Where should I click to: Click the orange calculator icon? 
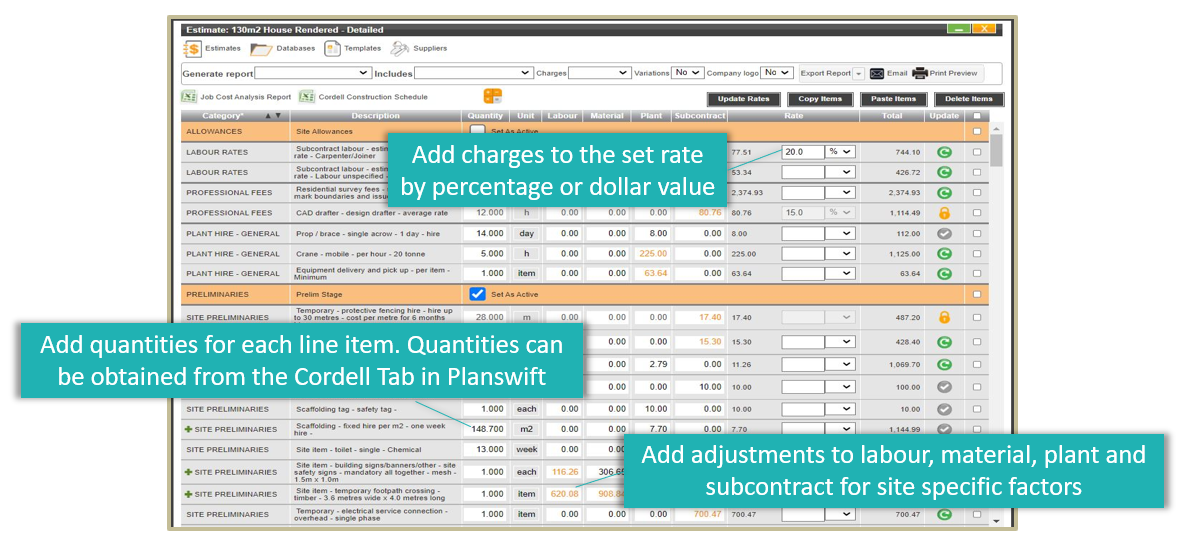[x=492, y=96]
